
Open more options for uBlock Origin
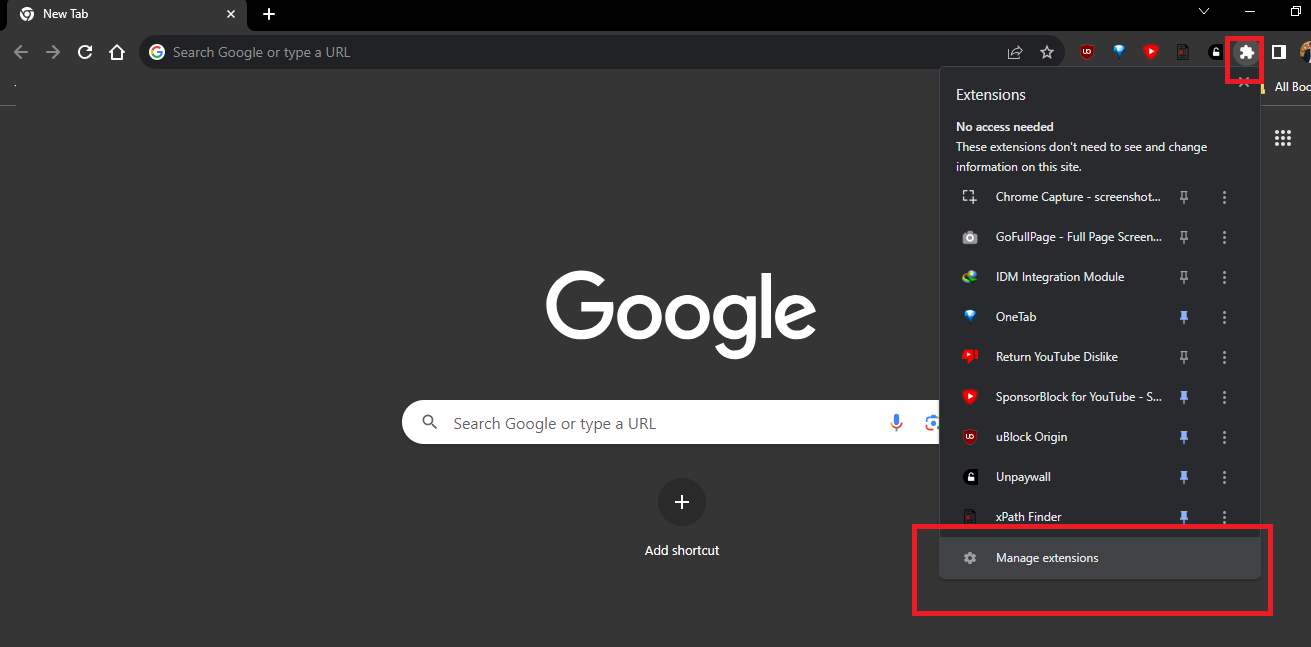1224,437
